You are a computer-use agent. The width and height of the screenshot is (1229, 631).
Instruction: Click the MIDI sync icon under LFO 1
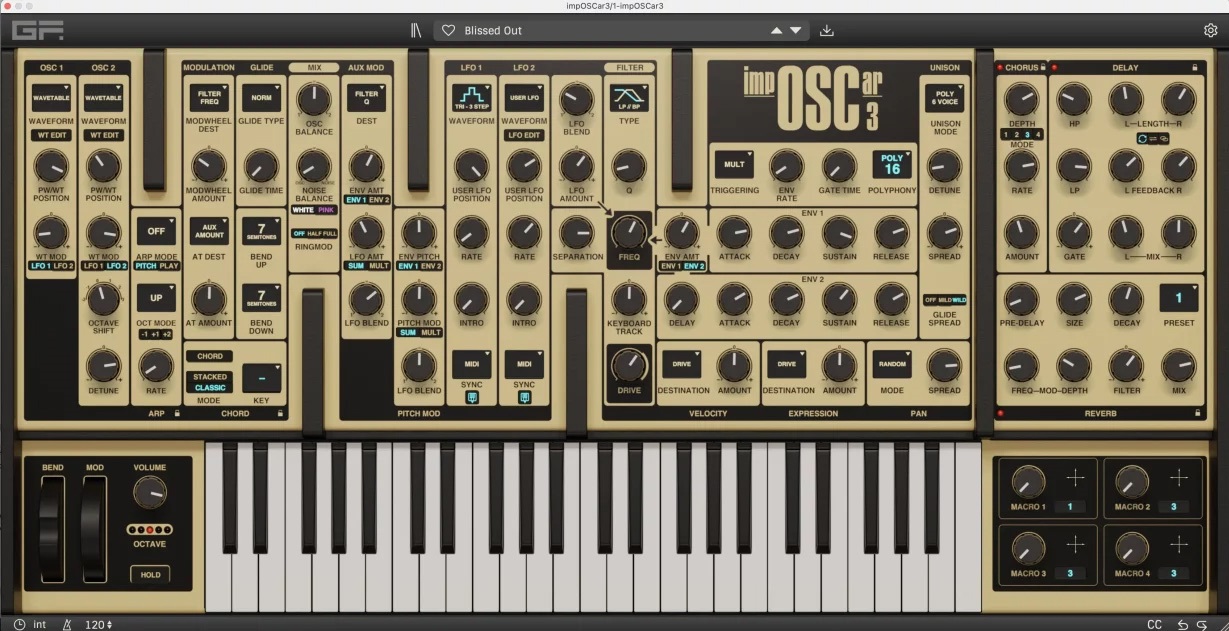pyautogui.click(x=471, y=396)
